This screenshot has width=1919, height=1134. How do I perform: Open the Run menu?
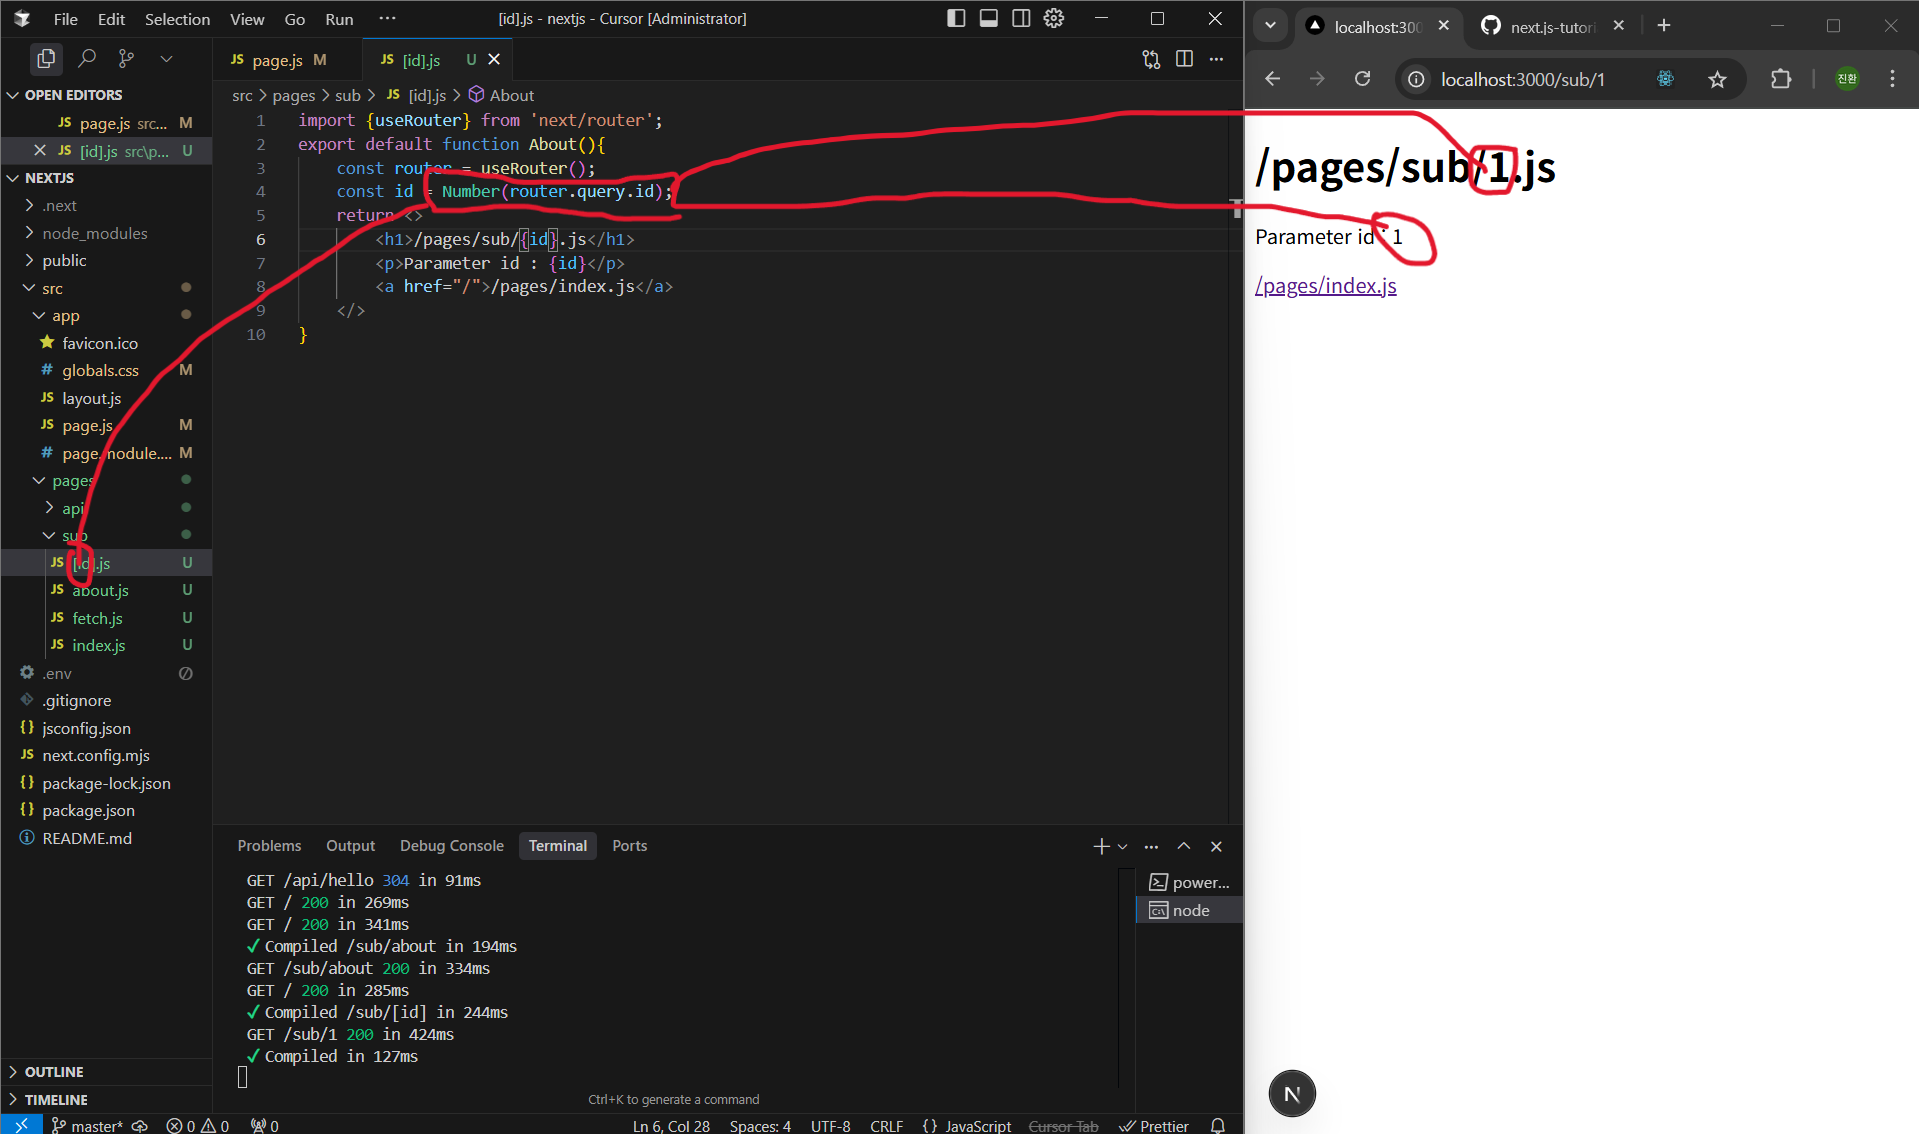338,18
